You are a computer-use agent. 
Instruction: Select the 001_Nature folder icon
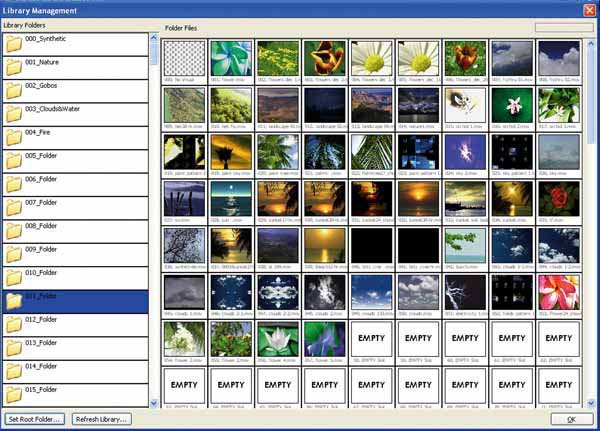click(14, 67)
